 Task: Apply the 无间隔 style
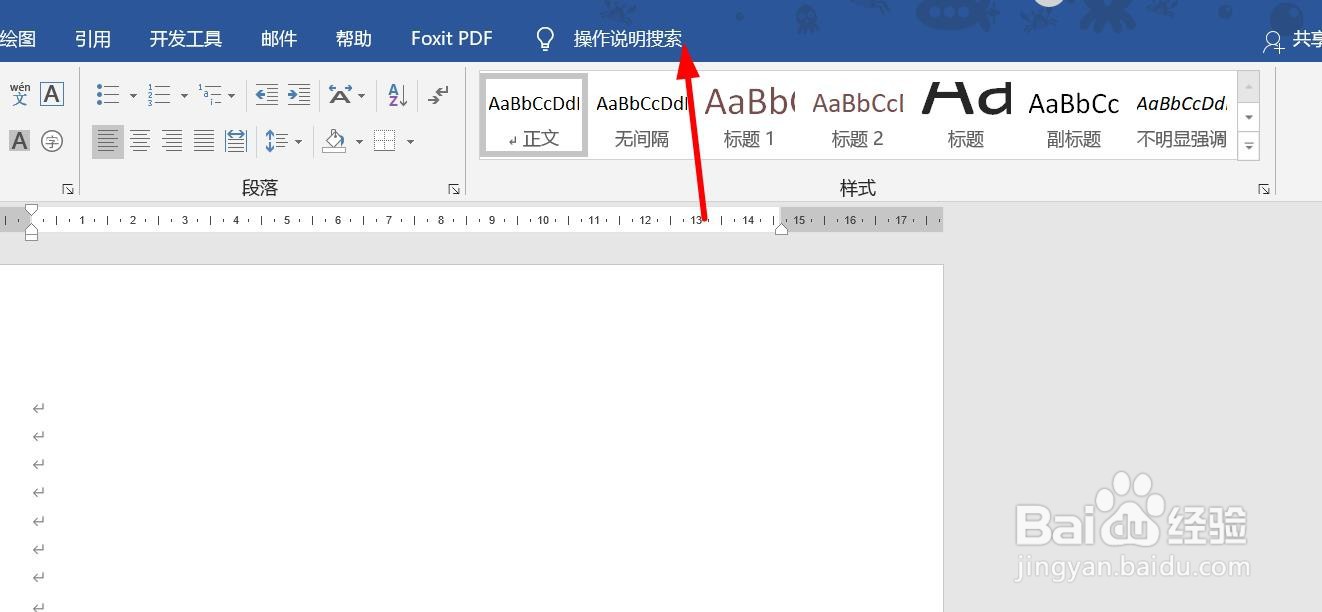(642, 115)
